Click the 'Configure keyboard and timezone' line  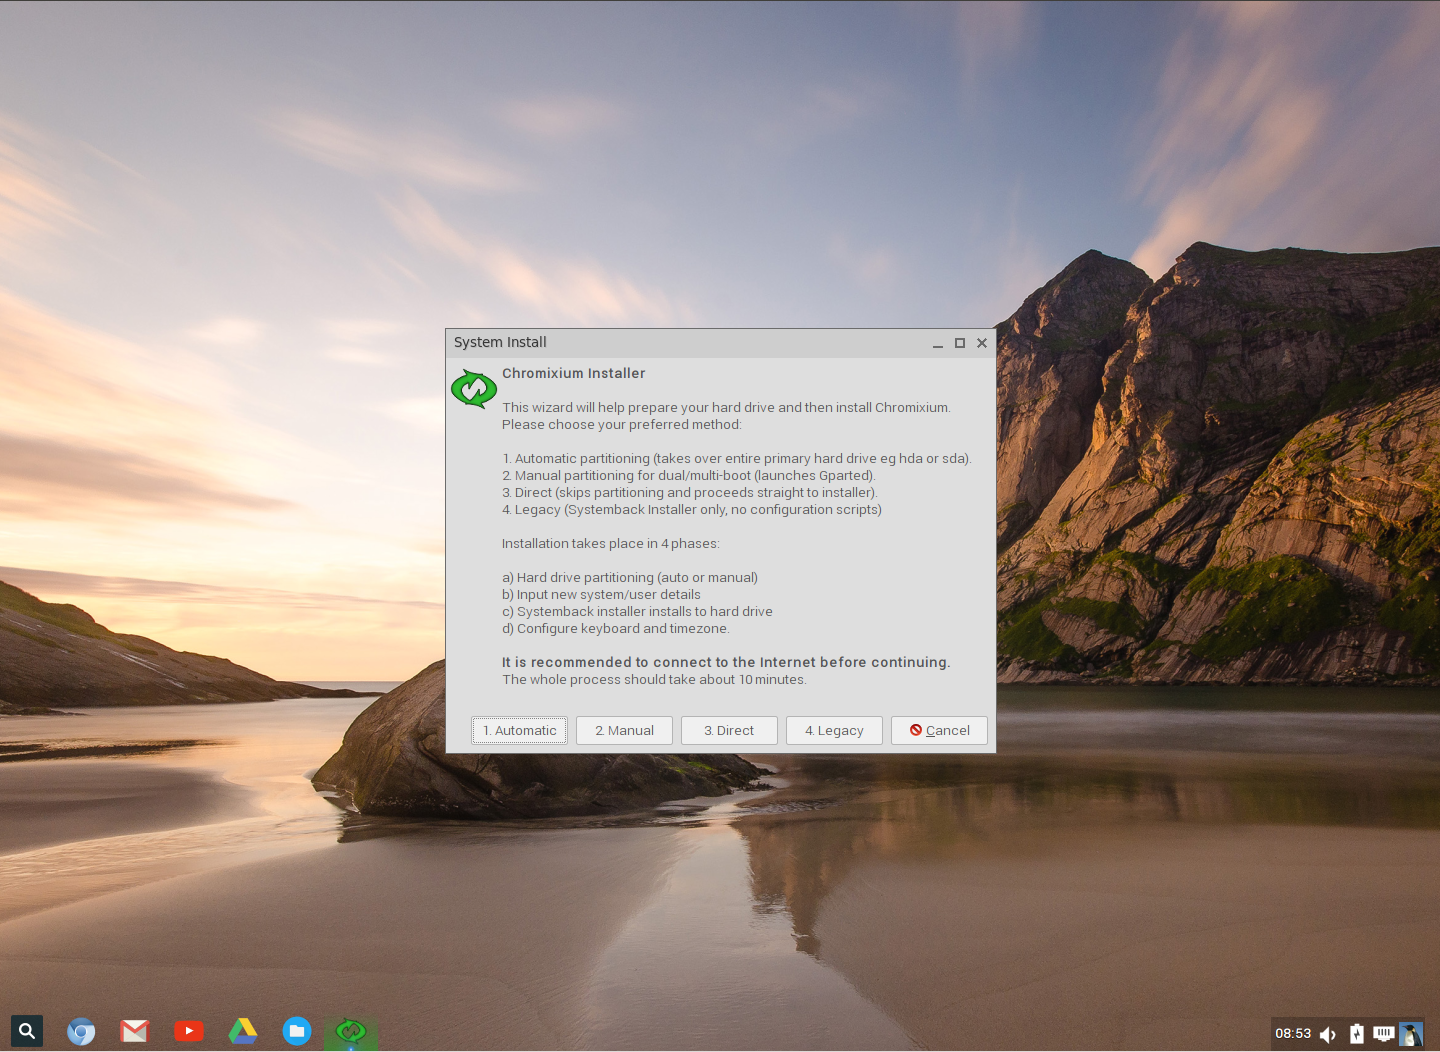(x=616, y=629)
